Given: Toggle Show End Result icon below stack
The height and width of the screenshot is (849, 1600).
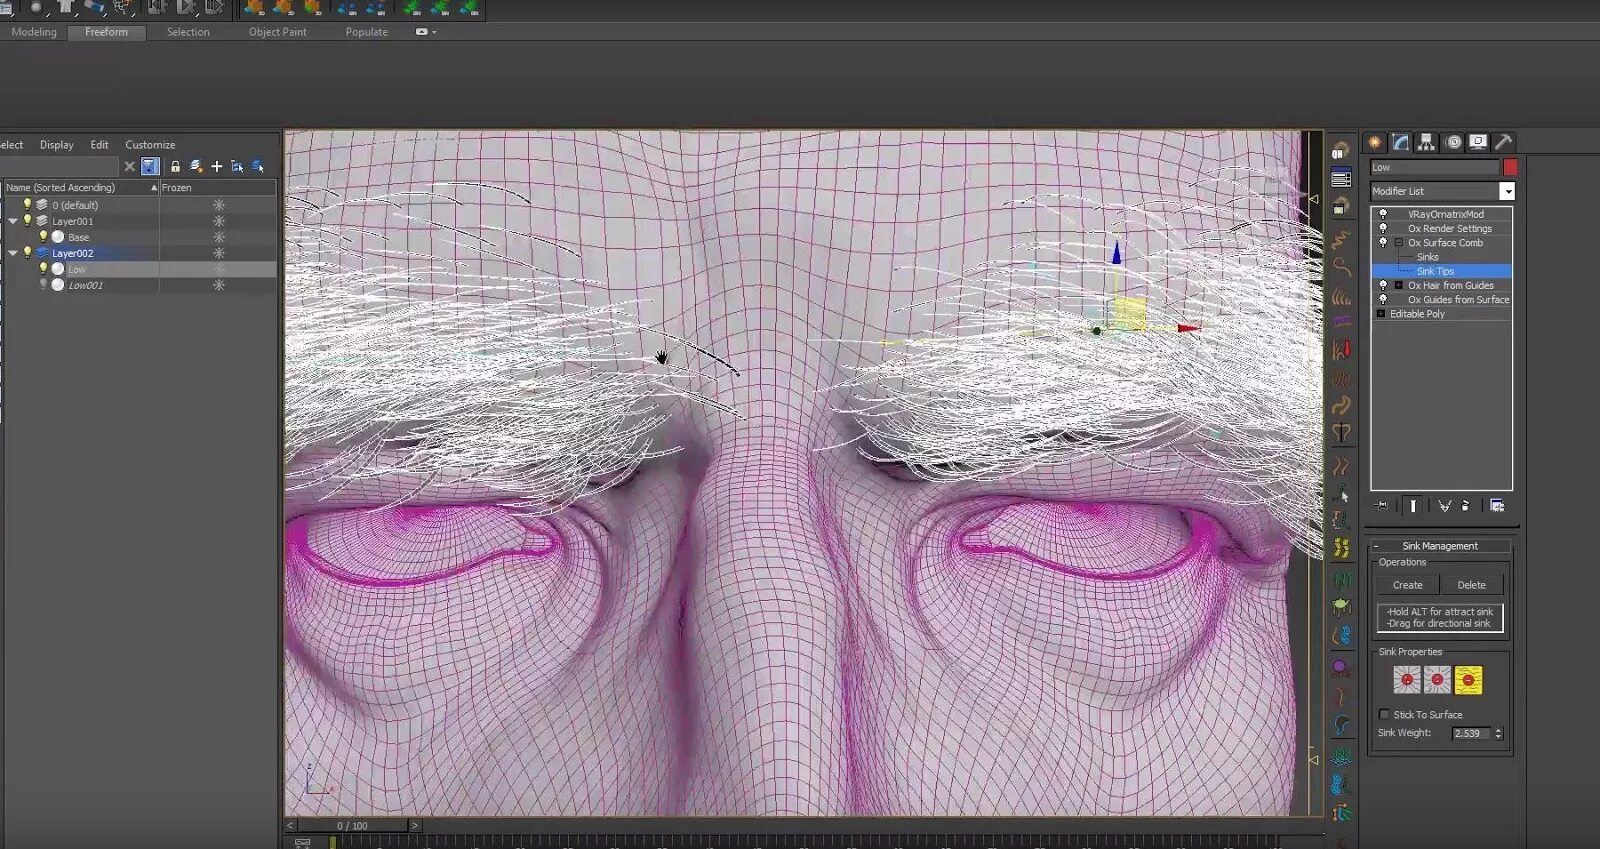Looking at the screenshot, I should click(1413, 506).
